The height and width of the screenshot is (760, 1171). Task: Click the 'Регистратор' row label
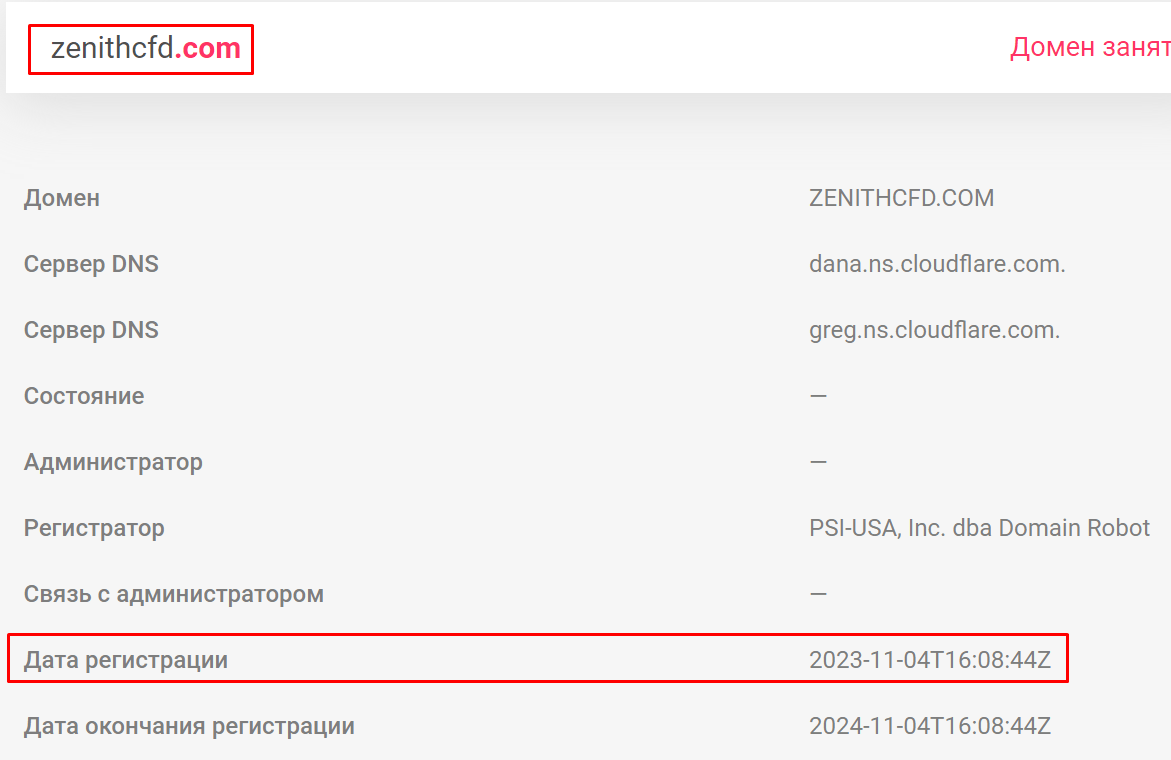(x=94, y=528)
